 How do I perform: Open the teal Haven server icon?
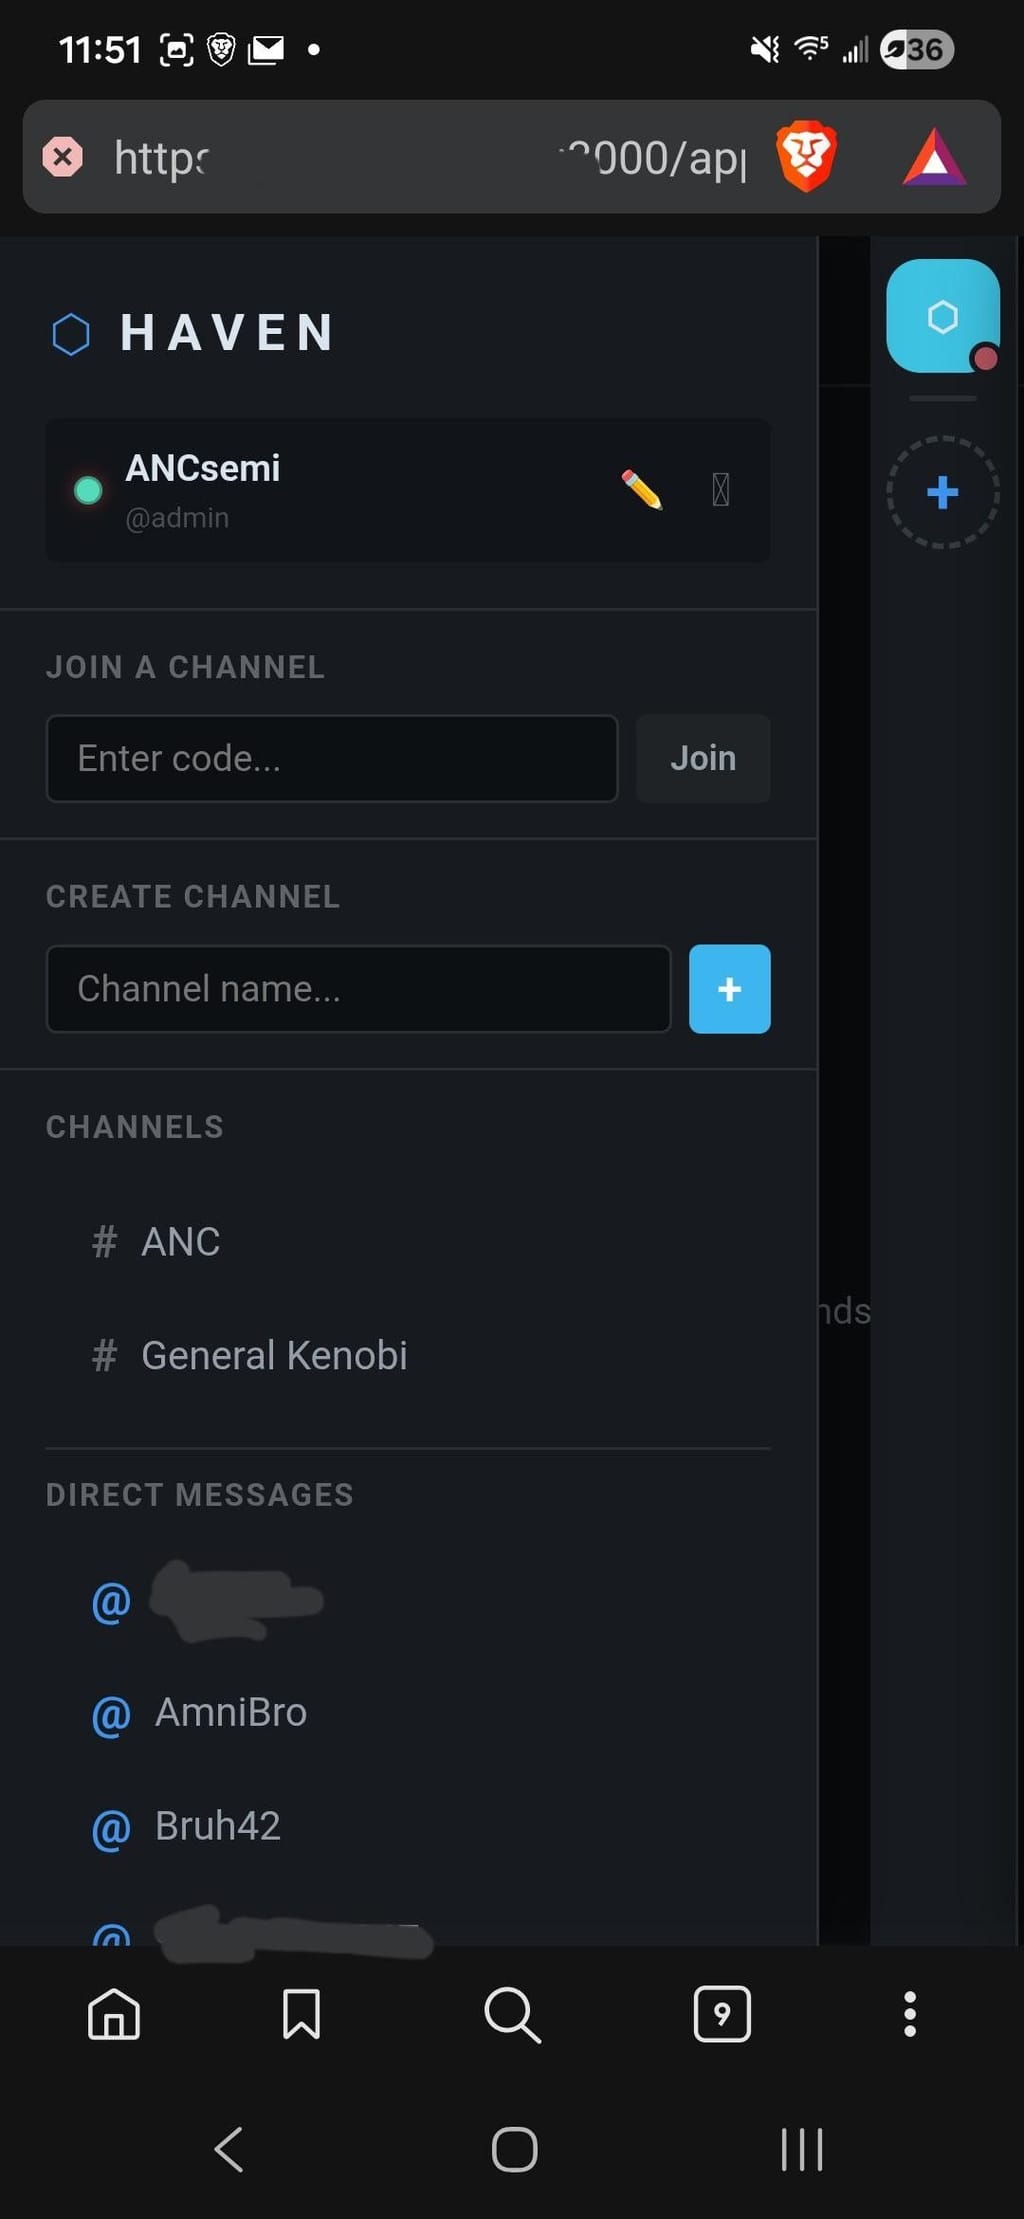tap(942, 316)
